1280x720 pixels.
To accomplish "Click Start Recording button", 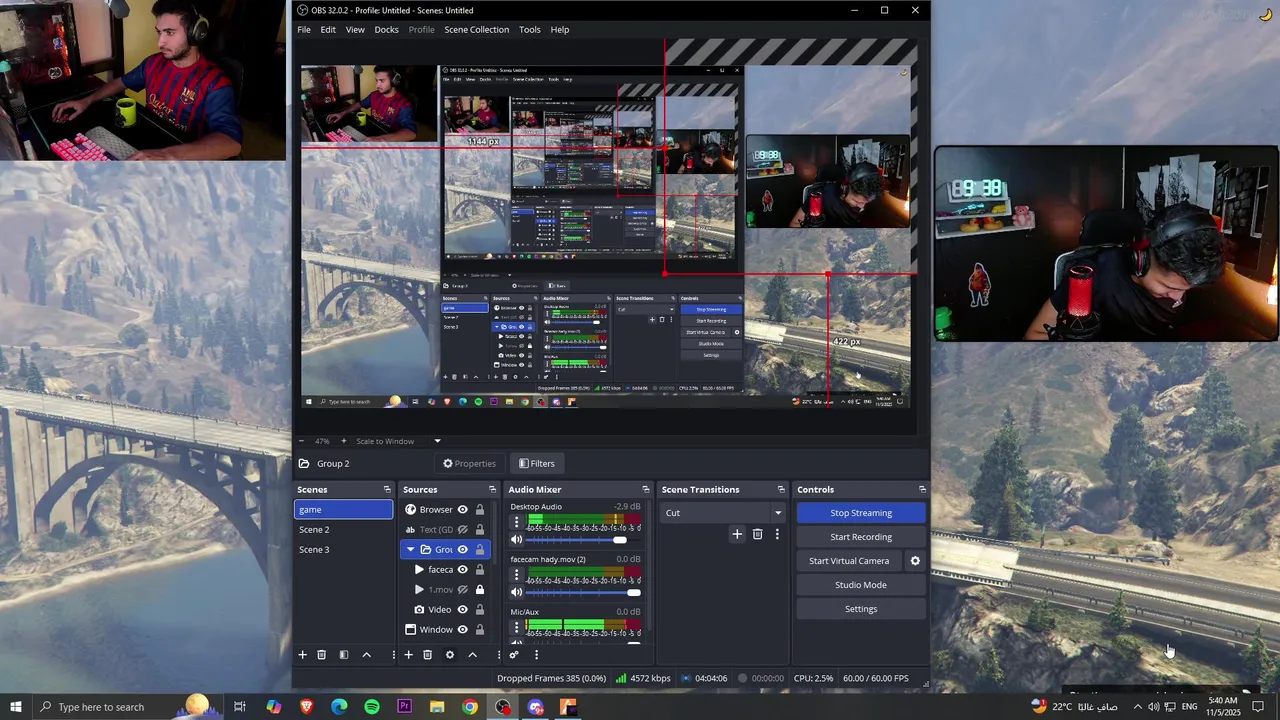I will click(861, 537).
